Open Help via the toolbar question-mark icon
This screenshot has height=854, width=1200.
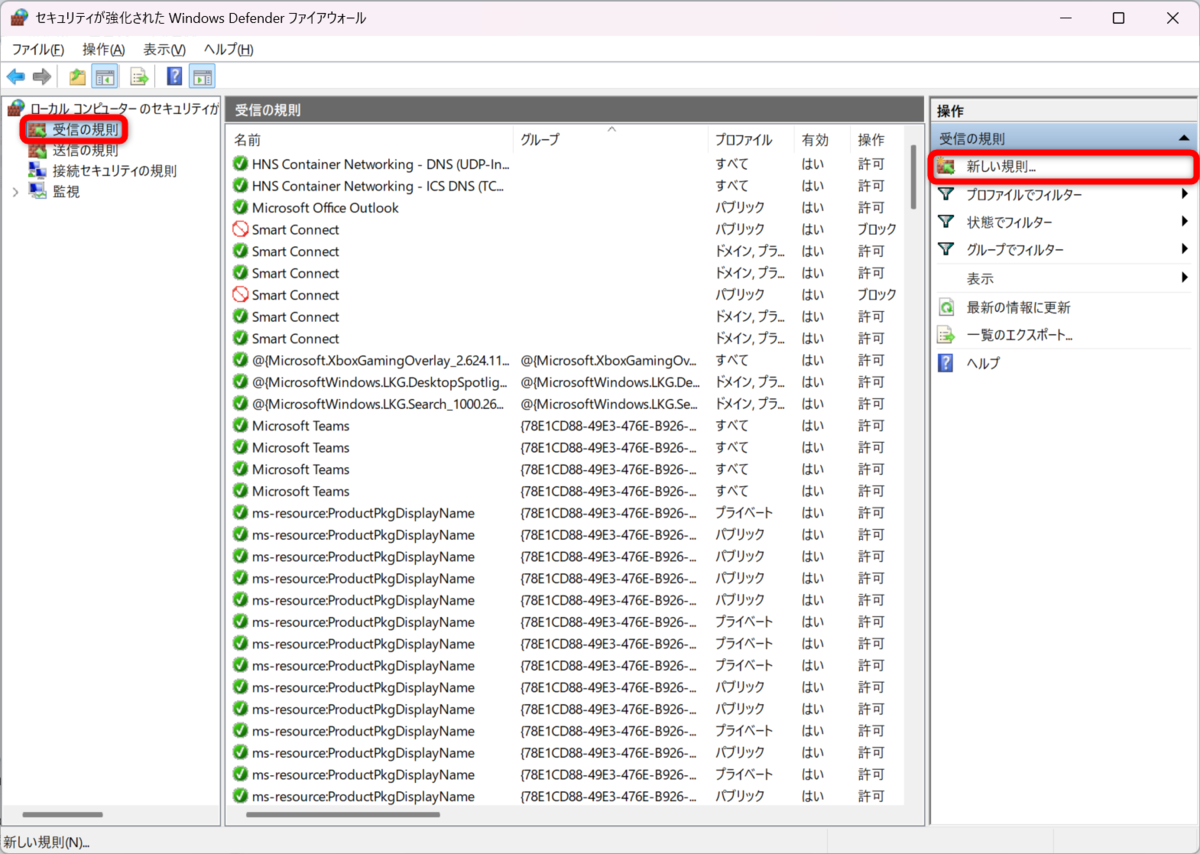click(174, 76)
